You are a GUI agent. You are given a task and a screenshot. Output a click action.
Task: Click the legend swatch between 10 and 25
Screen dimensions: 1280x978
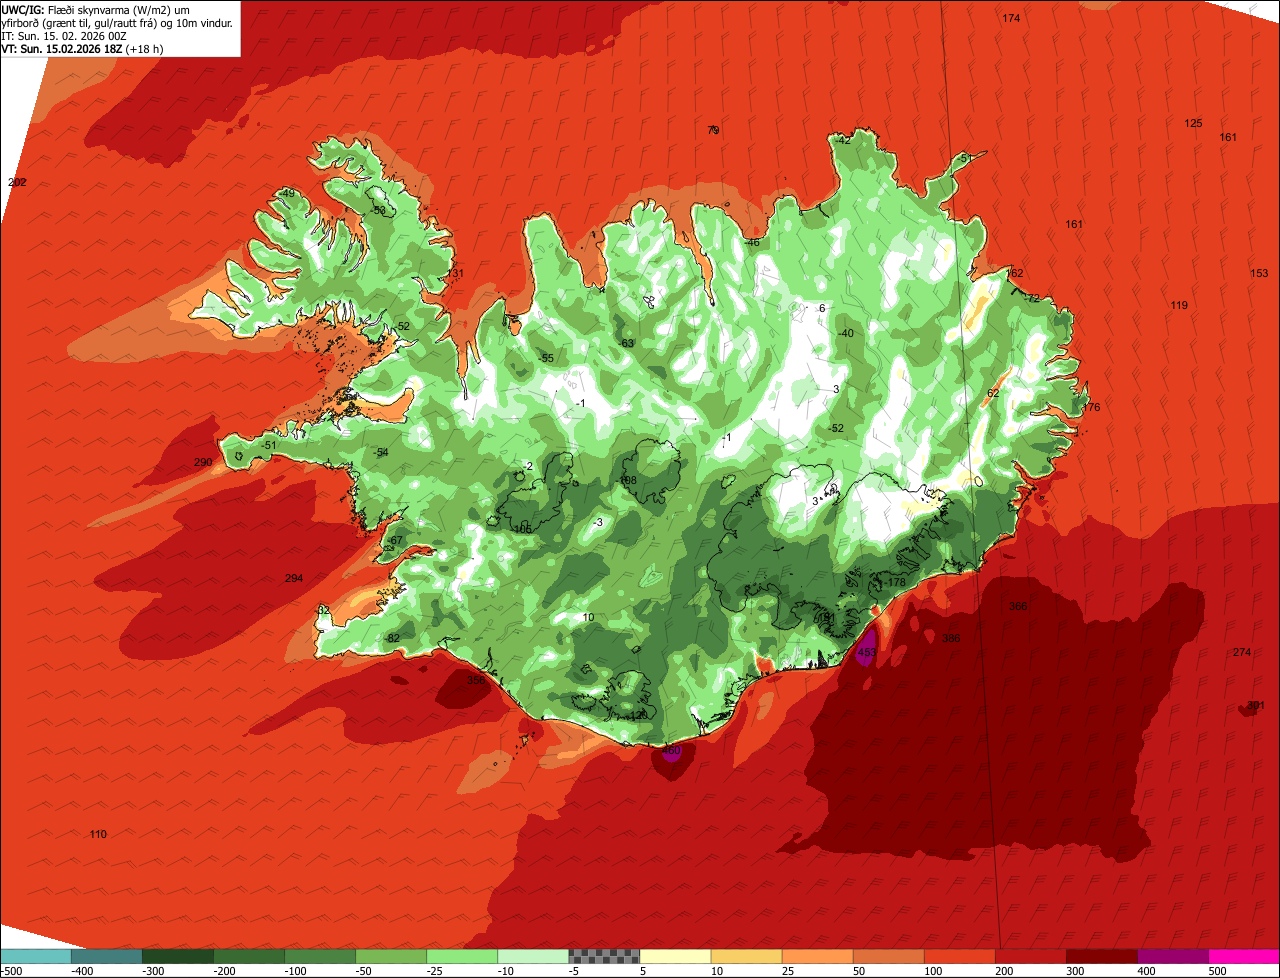click(x=746, y=956)
